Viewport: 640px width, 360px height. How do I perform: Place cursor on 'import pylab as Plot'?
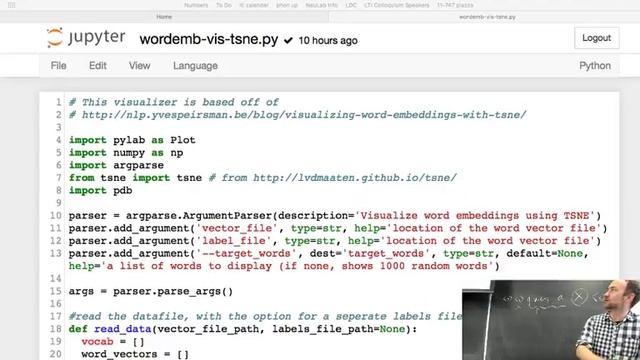click(x=132, y=140)
